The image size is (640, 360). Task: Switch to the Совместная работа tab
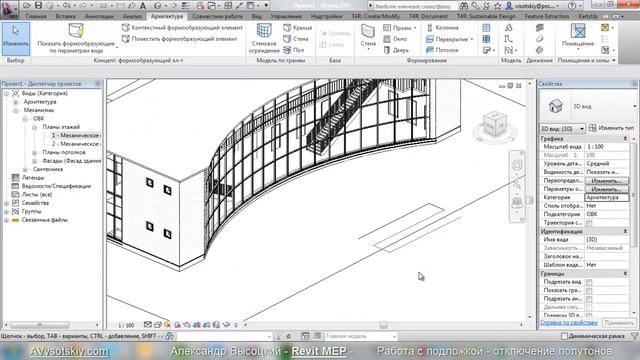217,16
